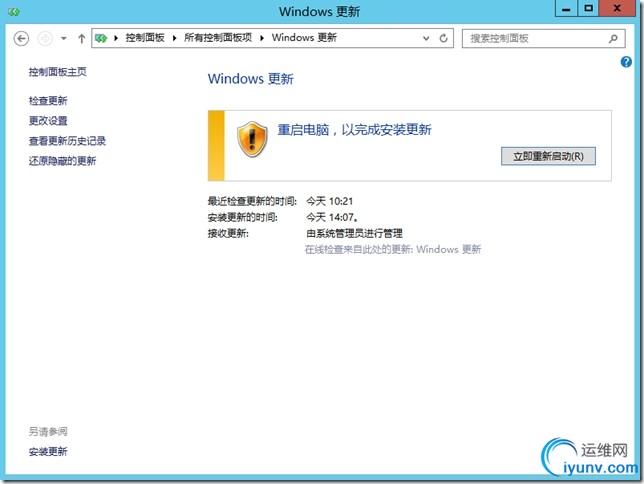Expand the chevron before Windows 更新 breadcrumb
Screen dimensions: 644x484
pos(262,38)
